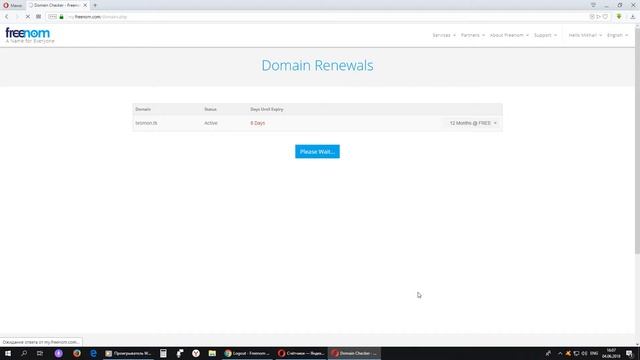The height and width of the screenshot is (360, 640).
Task: Expand the Services menu
Action: click(444, 36)
